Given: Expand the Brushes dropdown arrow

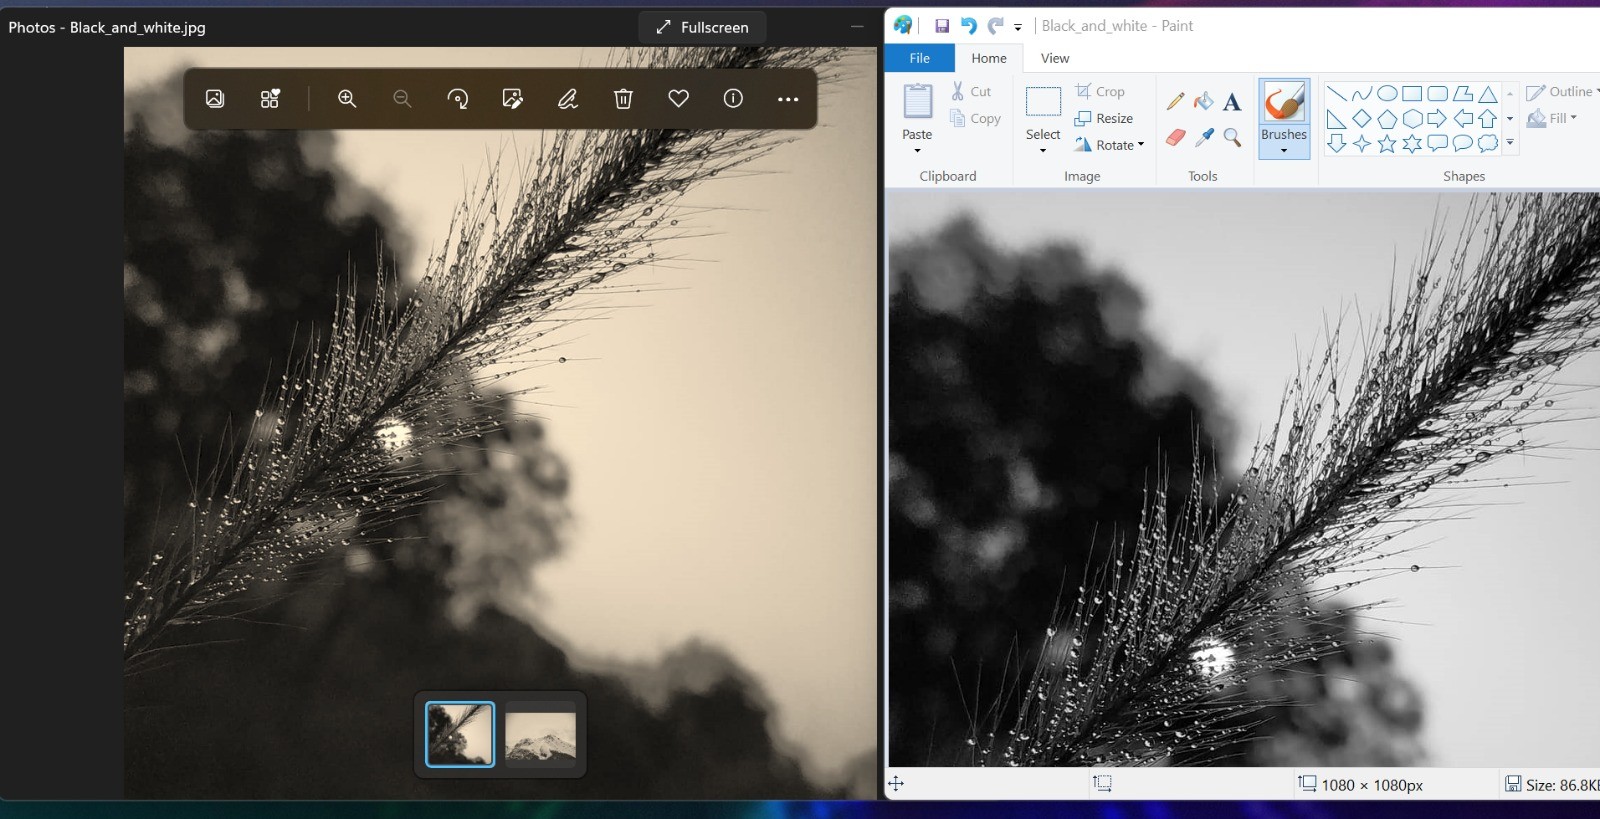Looking at the screenshot, I should (1284, 151).
